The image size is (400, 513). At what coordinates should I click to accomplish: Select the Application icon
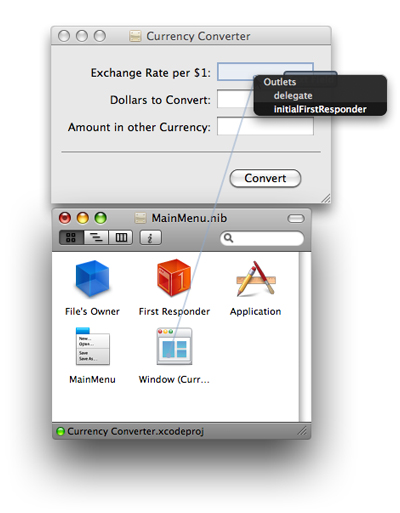pos(256,279)
